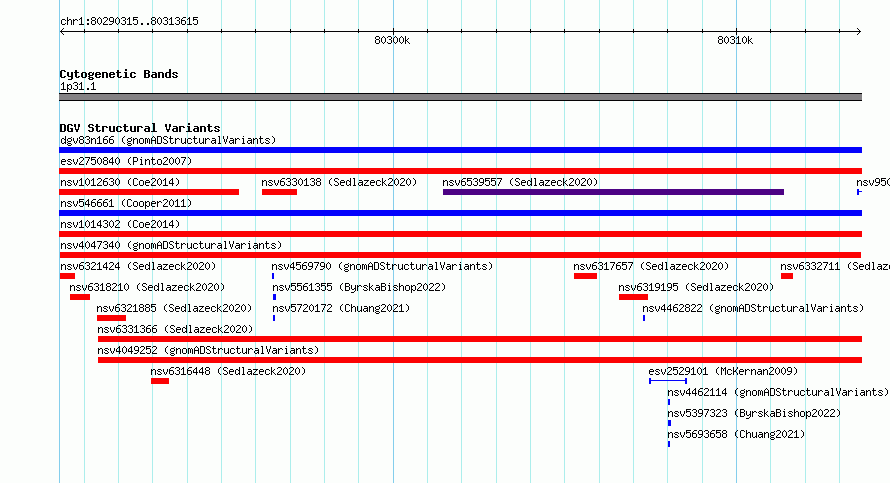Click the long red nsv6331366 bar

(480, 339)
